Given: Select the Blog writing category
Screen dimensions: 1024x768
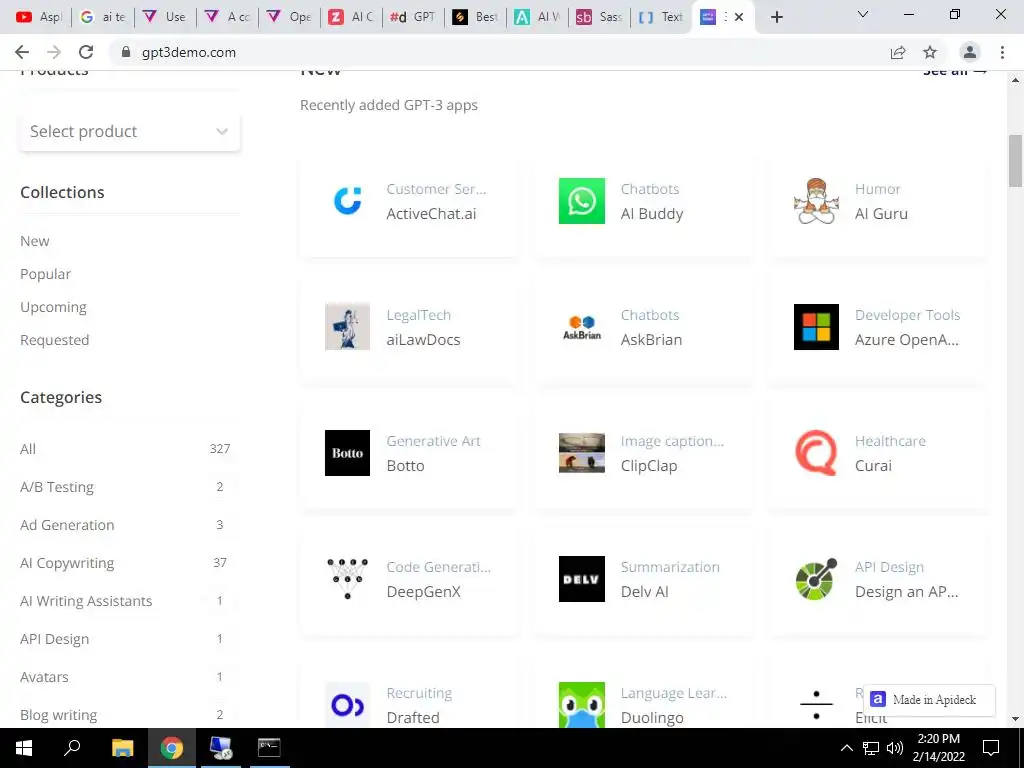Looking at the screenshot, I should click(125, 715).
